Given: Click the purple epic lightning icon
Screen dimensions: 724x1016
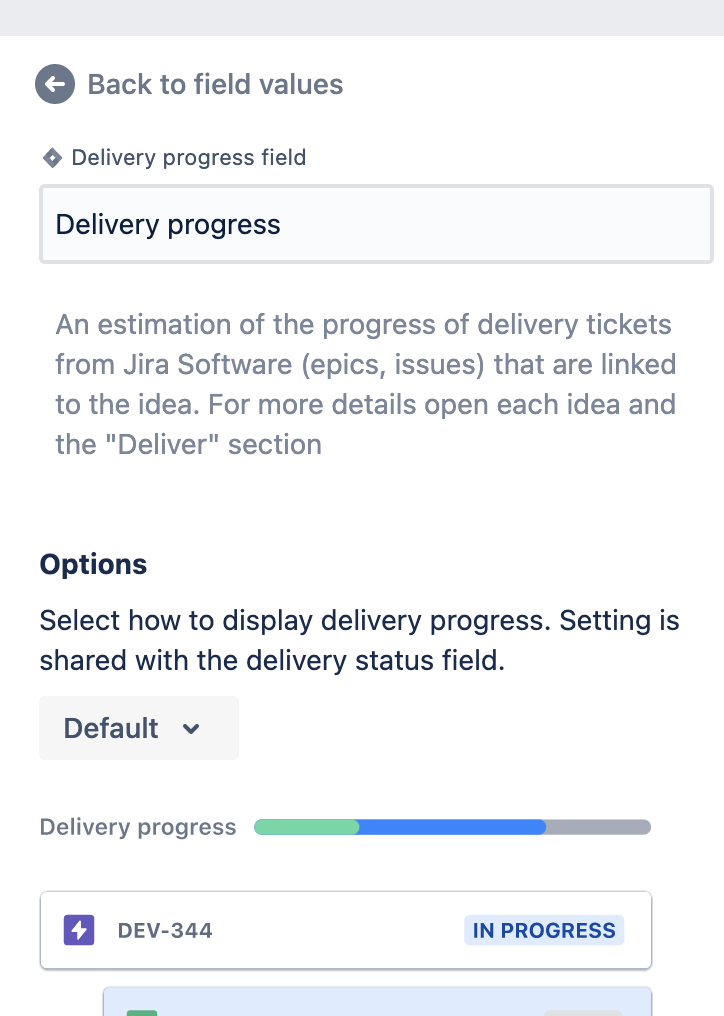Looking at the screenshot, I should 79,930.
